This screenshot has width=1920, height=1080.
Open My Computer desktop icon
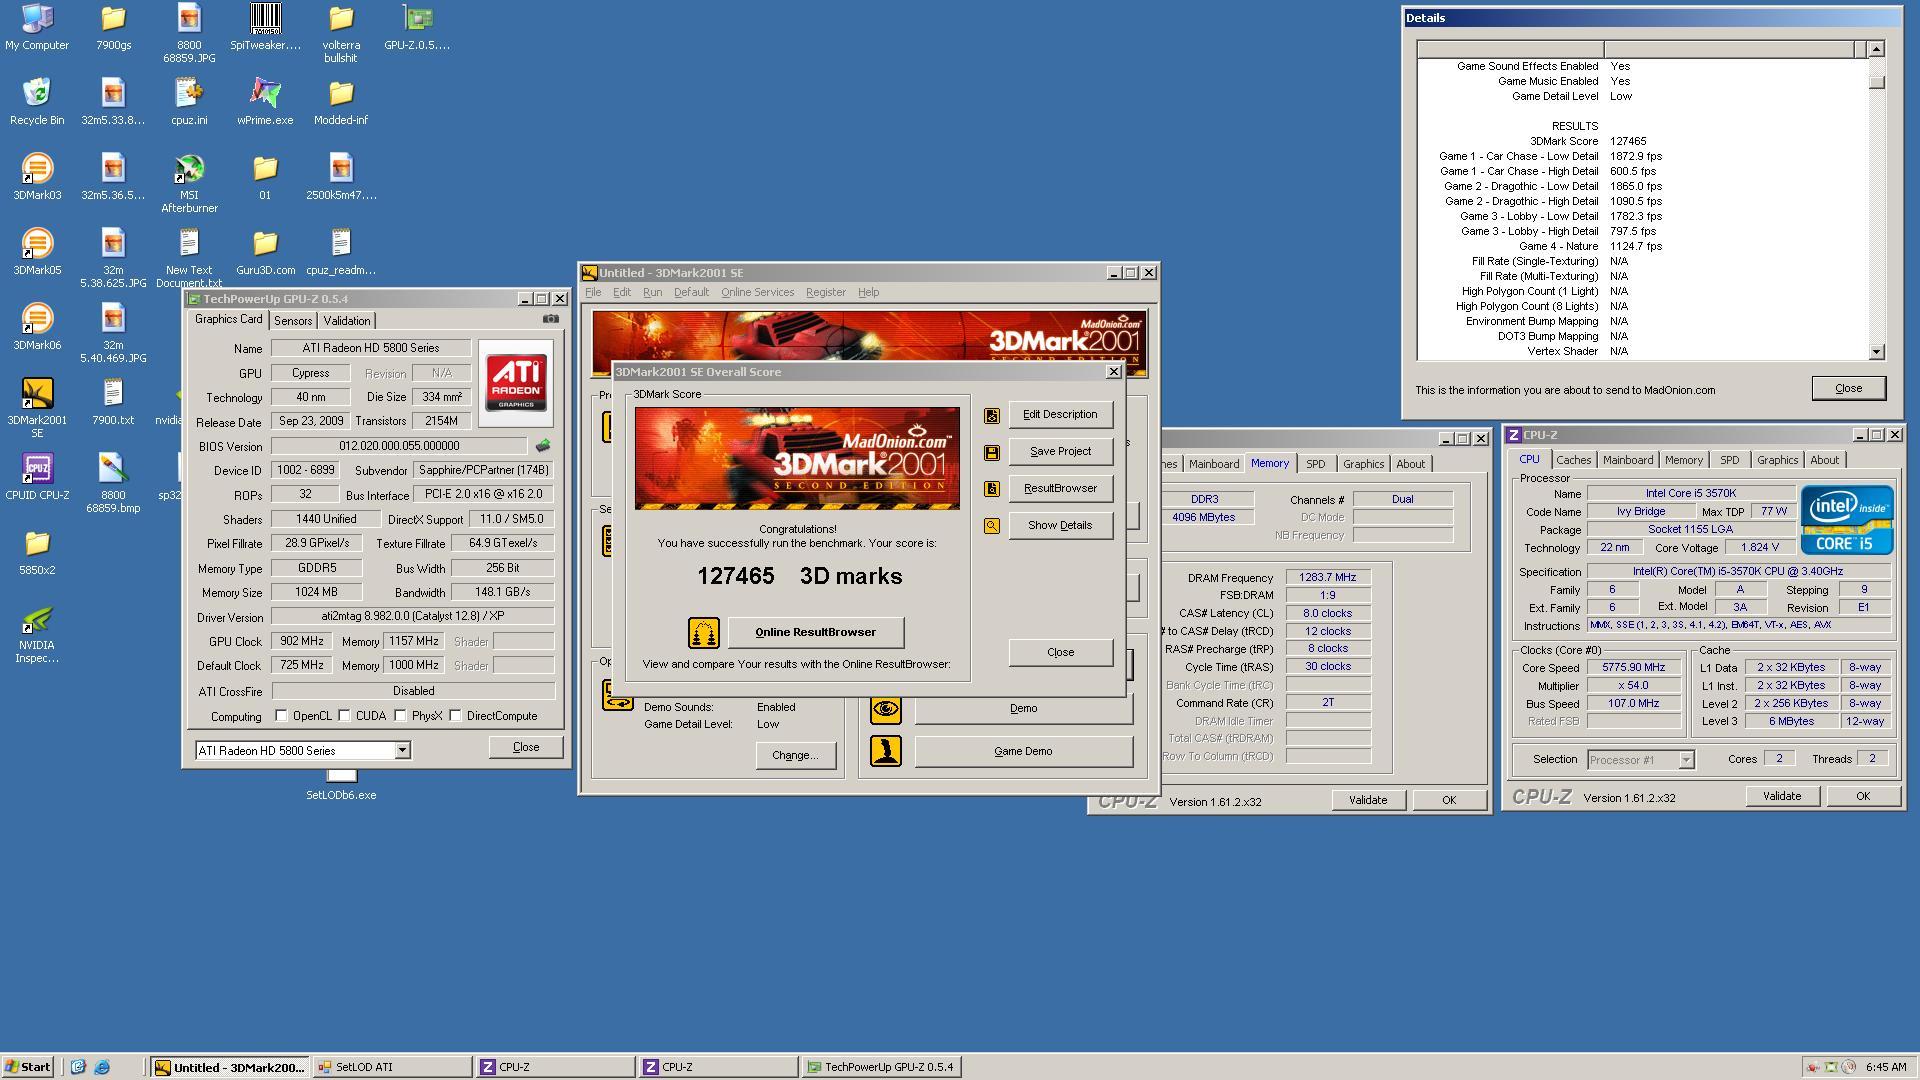(37, 27)
